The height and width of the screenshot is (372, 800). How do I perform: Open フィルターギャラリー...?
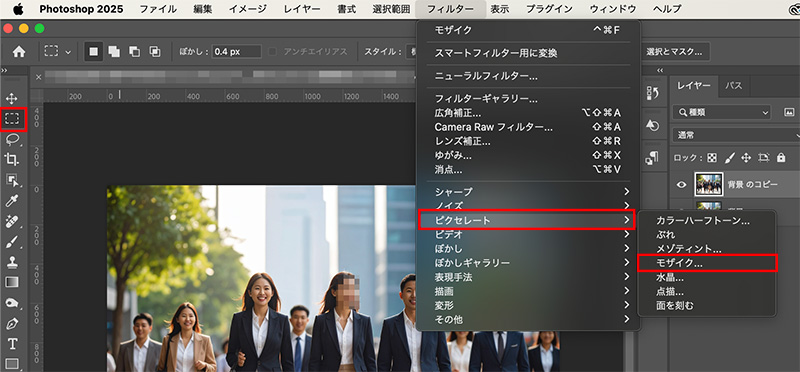528,99
